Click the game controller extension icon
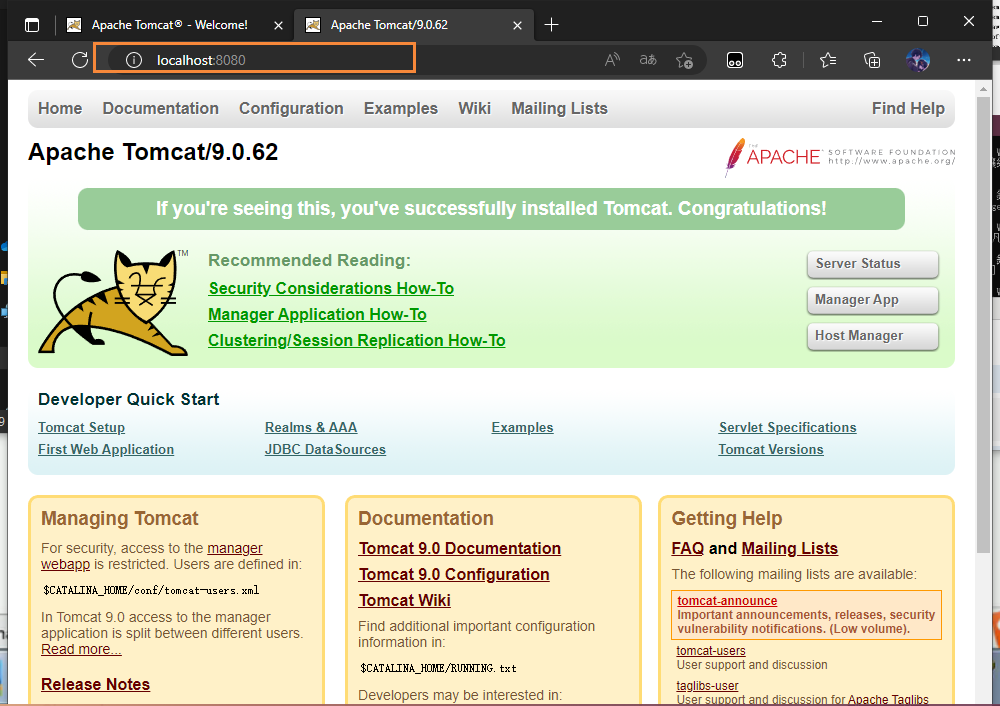1000x706 pixels. coord(735,60)
